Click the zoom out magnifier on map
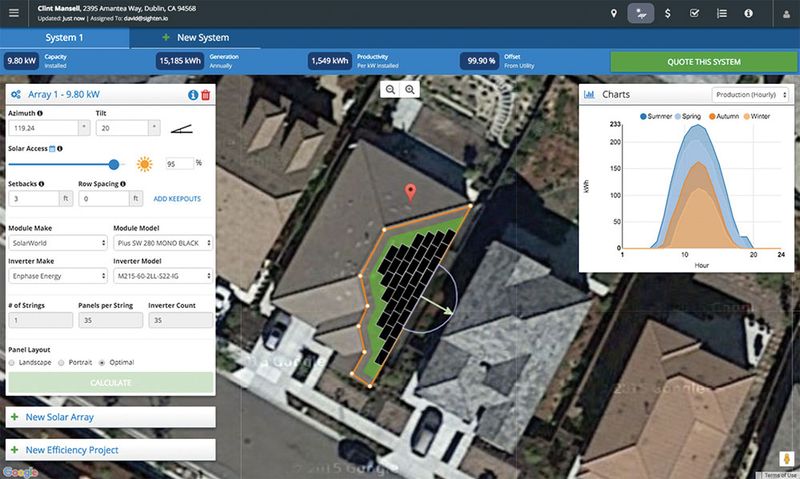Screen dimensions: 800x479 coord(391,90)
